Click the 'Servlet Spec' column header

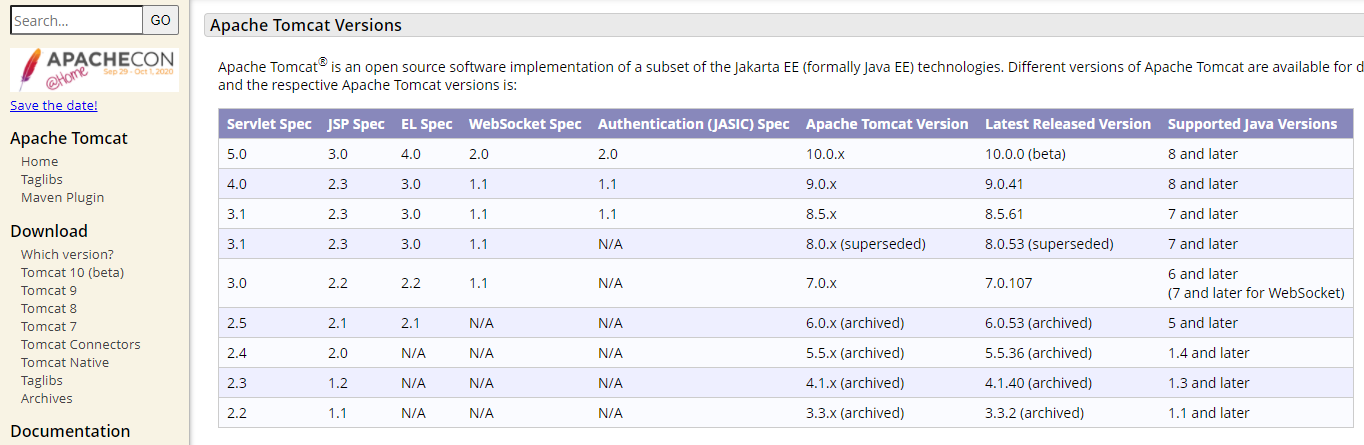[x=269, y=124]
